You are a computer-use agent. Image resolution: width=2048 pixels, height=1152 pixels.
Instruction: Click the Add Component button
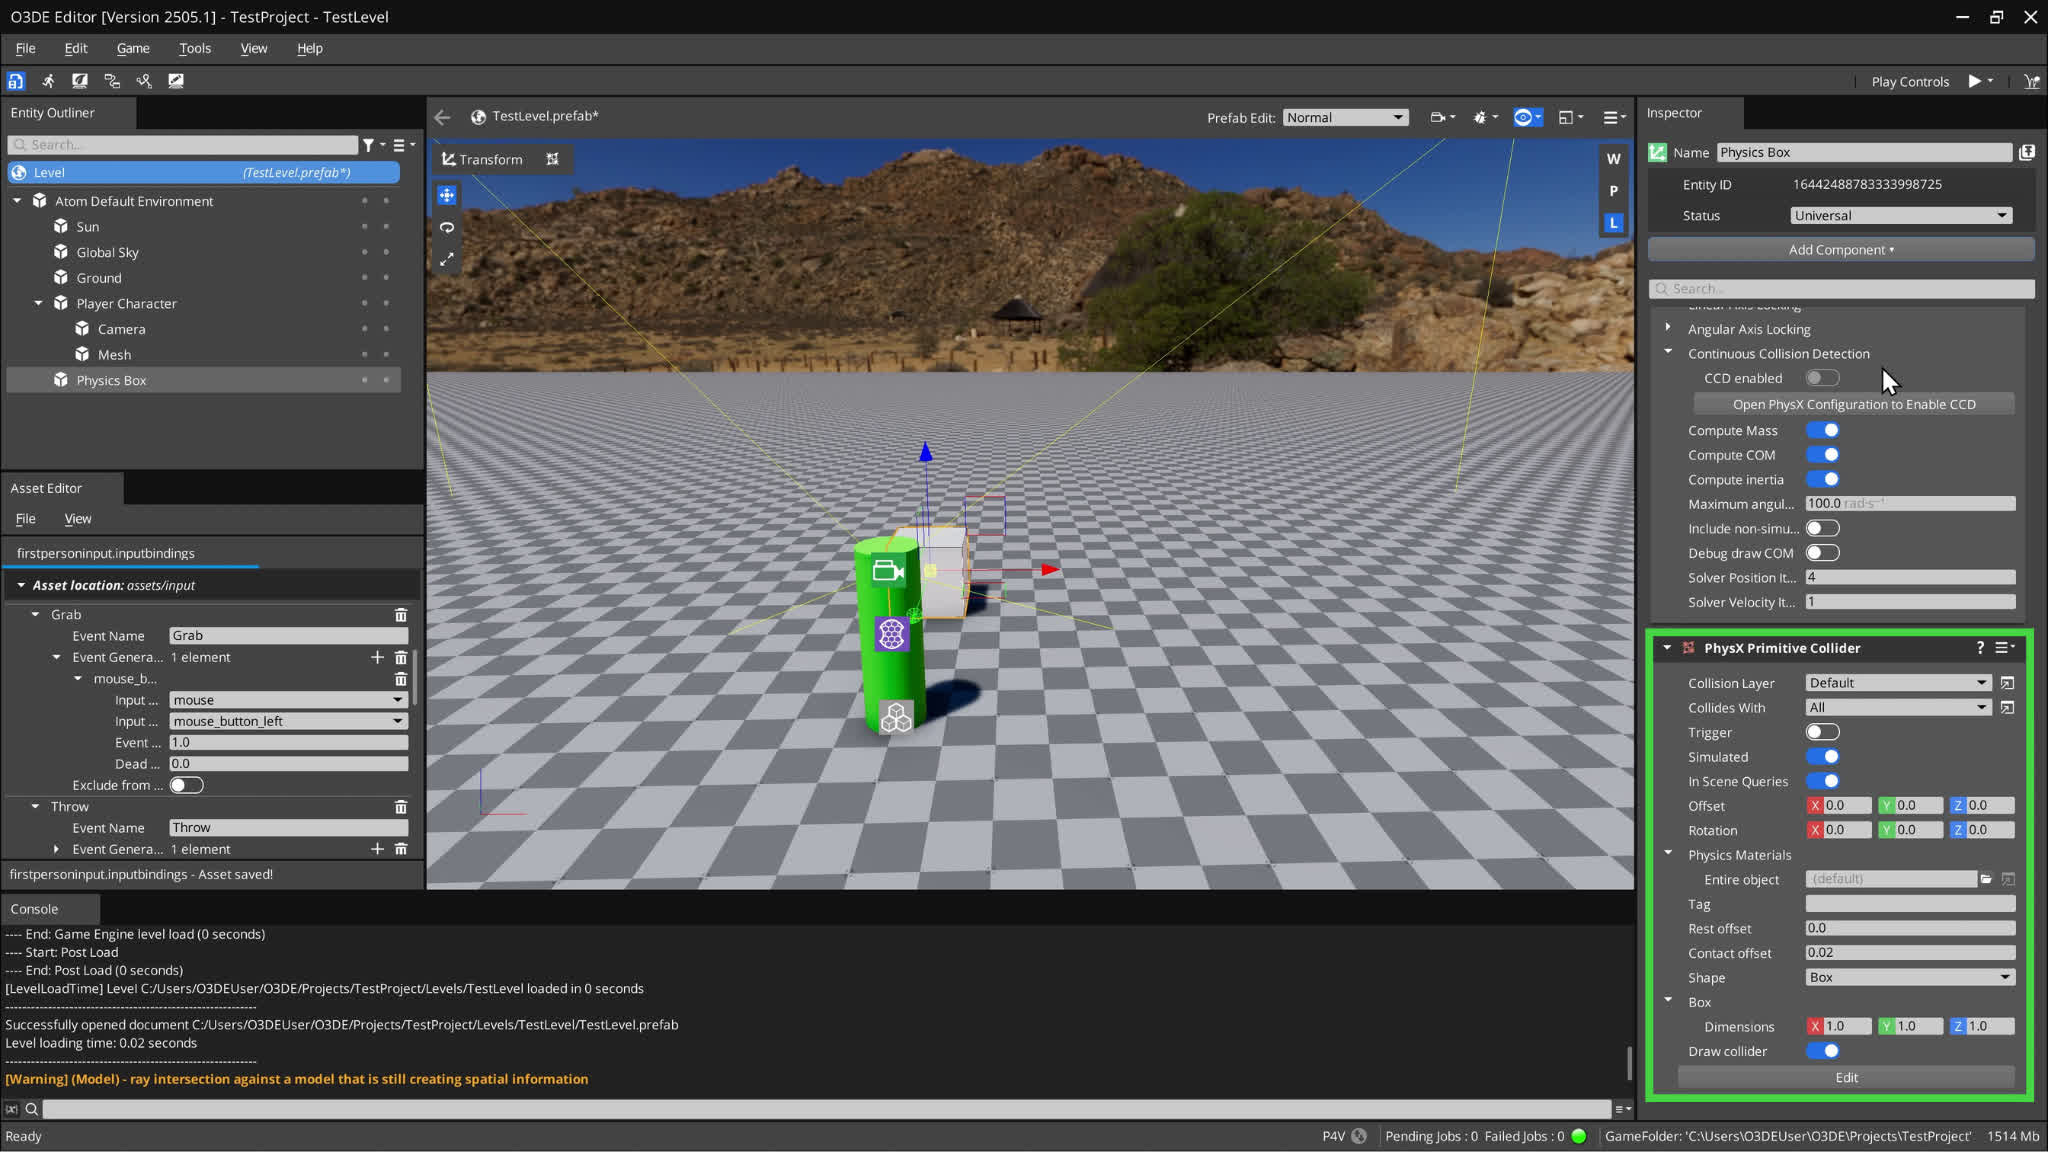tap(1841, 250)
